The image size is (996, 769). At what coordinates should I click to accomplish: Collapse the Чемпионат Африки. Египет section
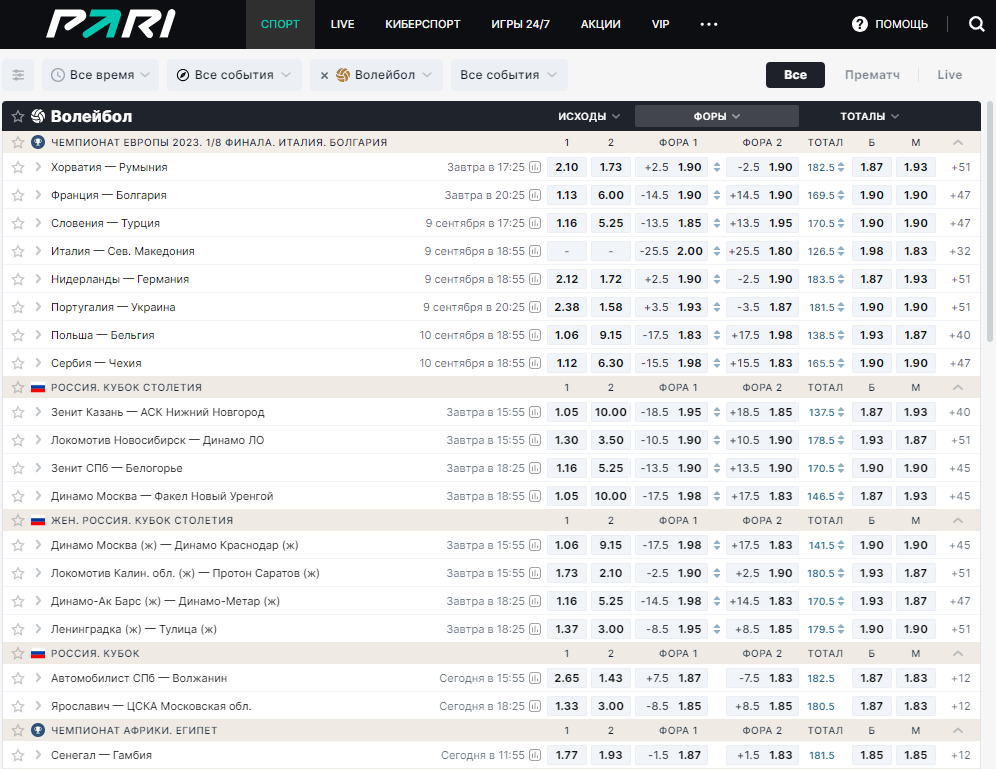(x=958, y=730)
